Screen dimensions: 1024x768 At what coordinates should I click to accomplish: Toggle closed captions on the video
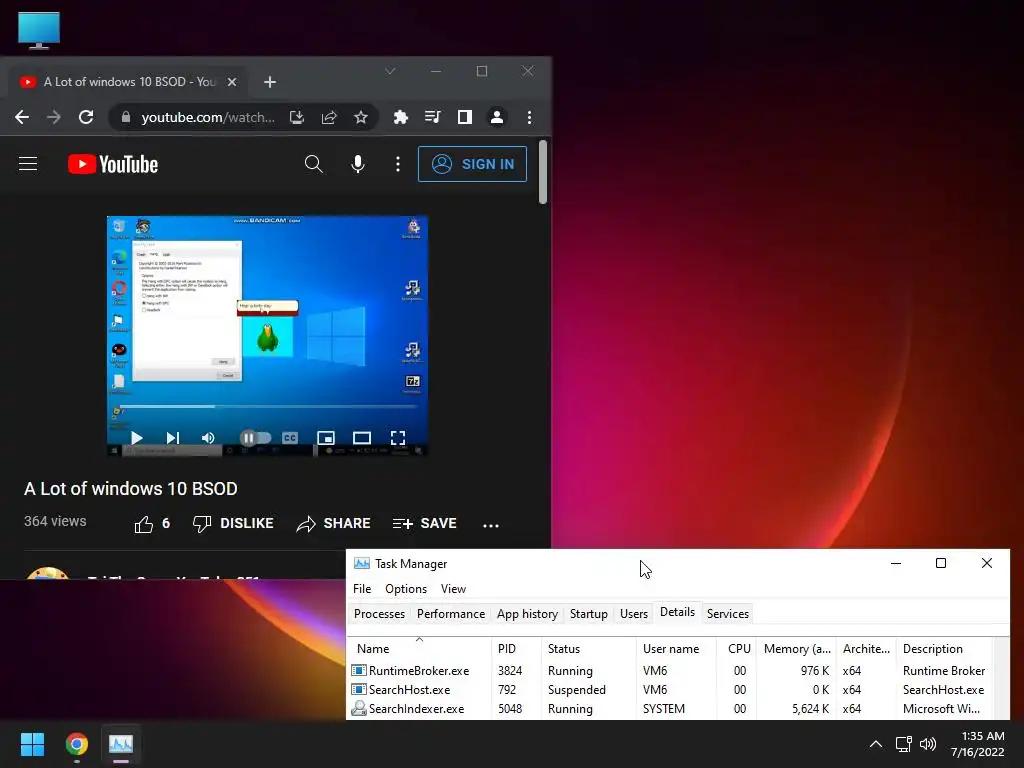(290, 438)
